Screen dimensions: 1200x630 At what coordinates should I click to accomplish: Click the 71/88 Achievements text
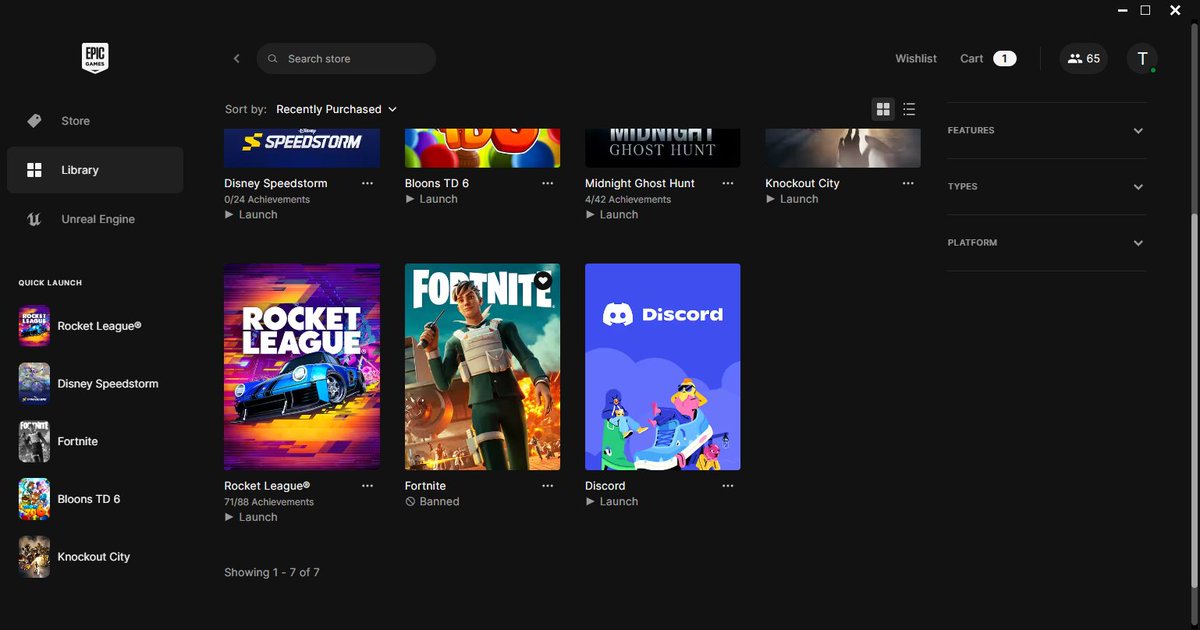(269, 502)
